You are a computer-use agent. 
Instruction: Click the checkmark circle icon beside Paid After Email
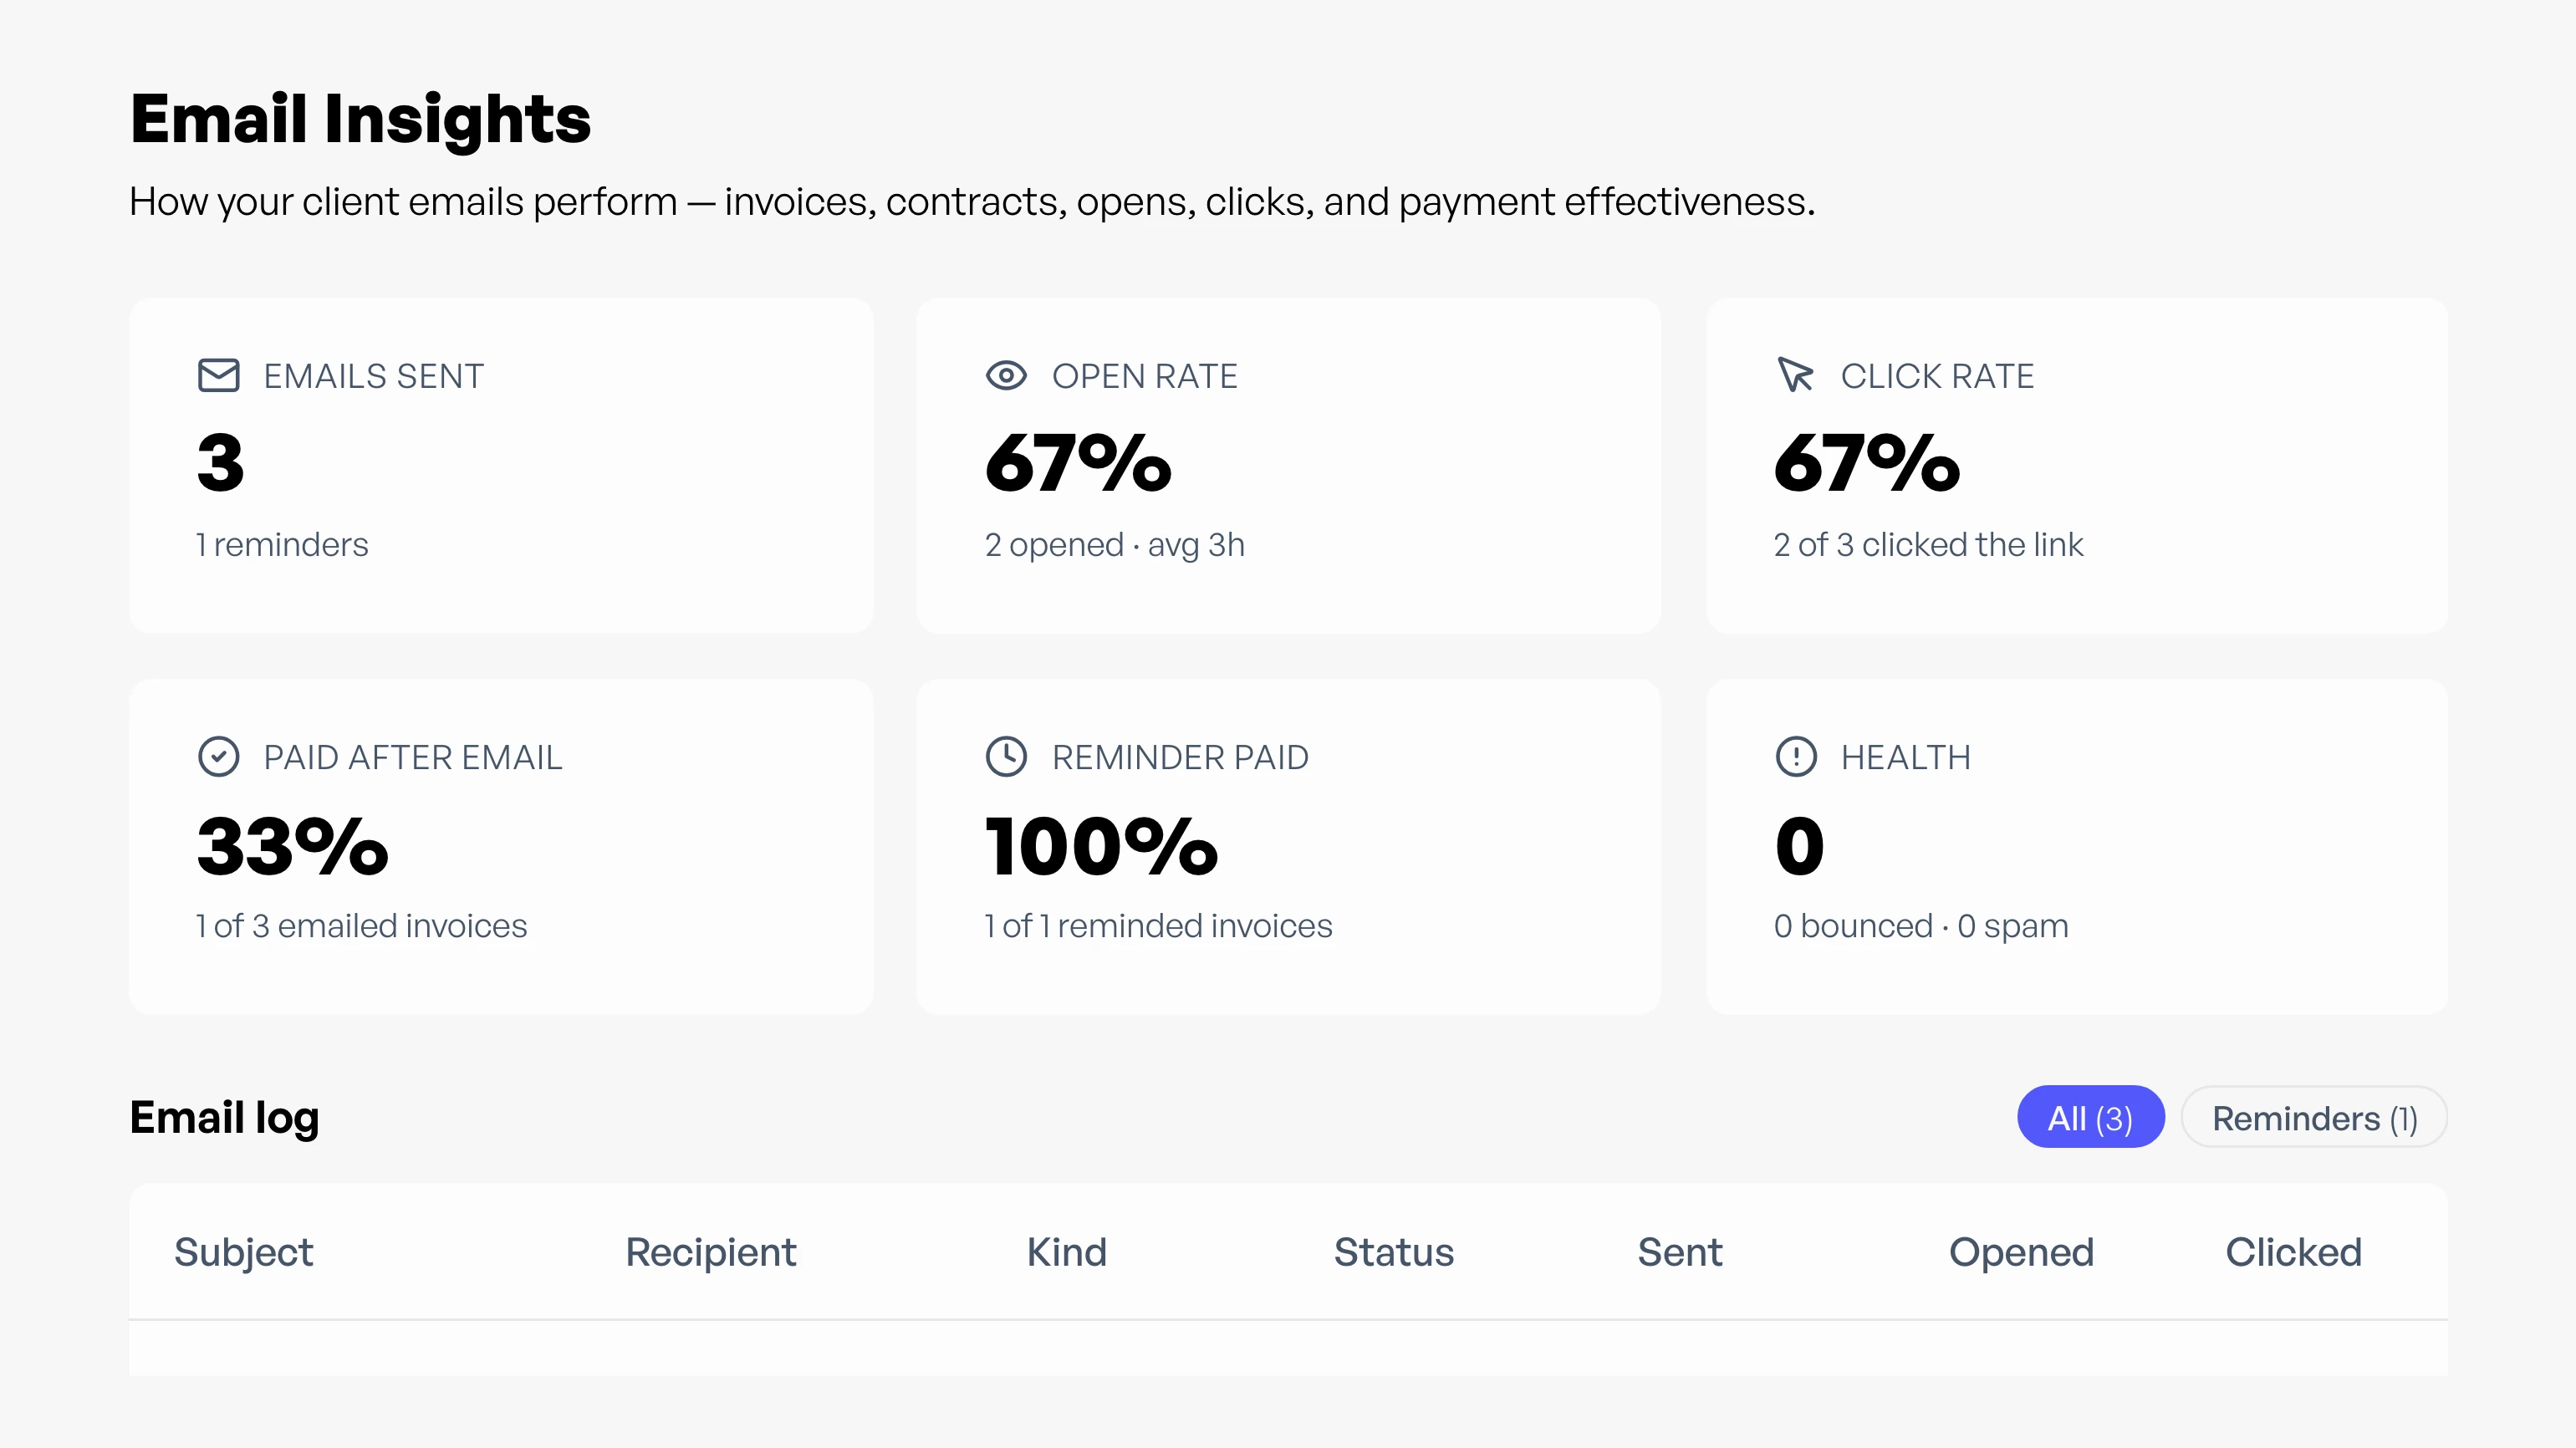pyautogui.click(x=218, y=757)
